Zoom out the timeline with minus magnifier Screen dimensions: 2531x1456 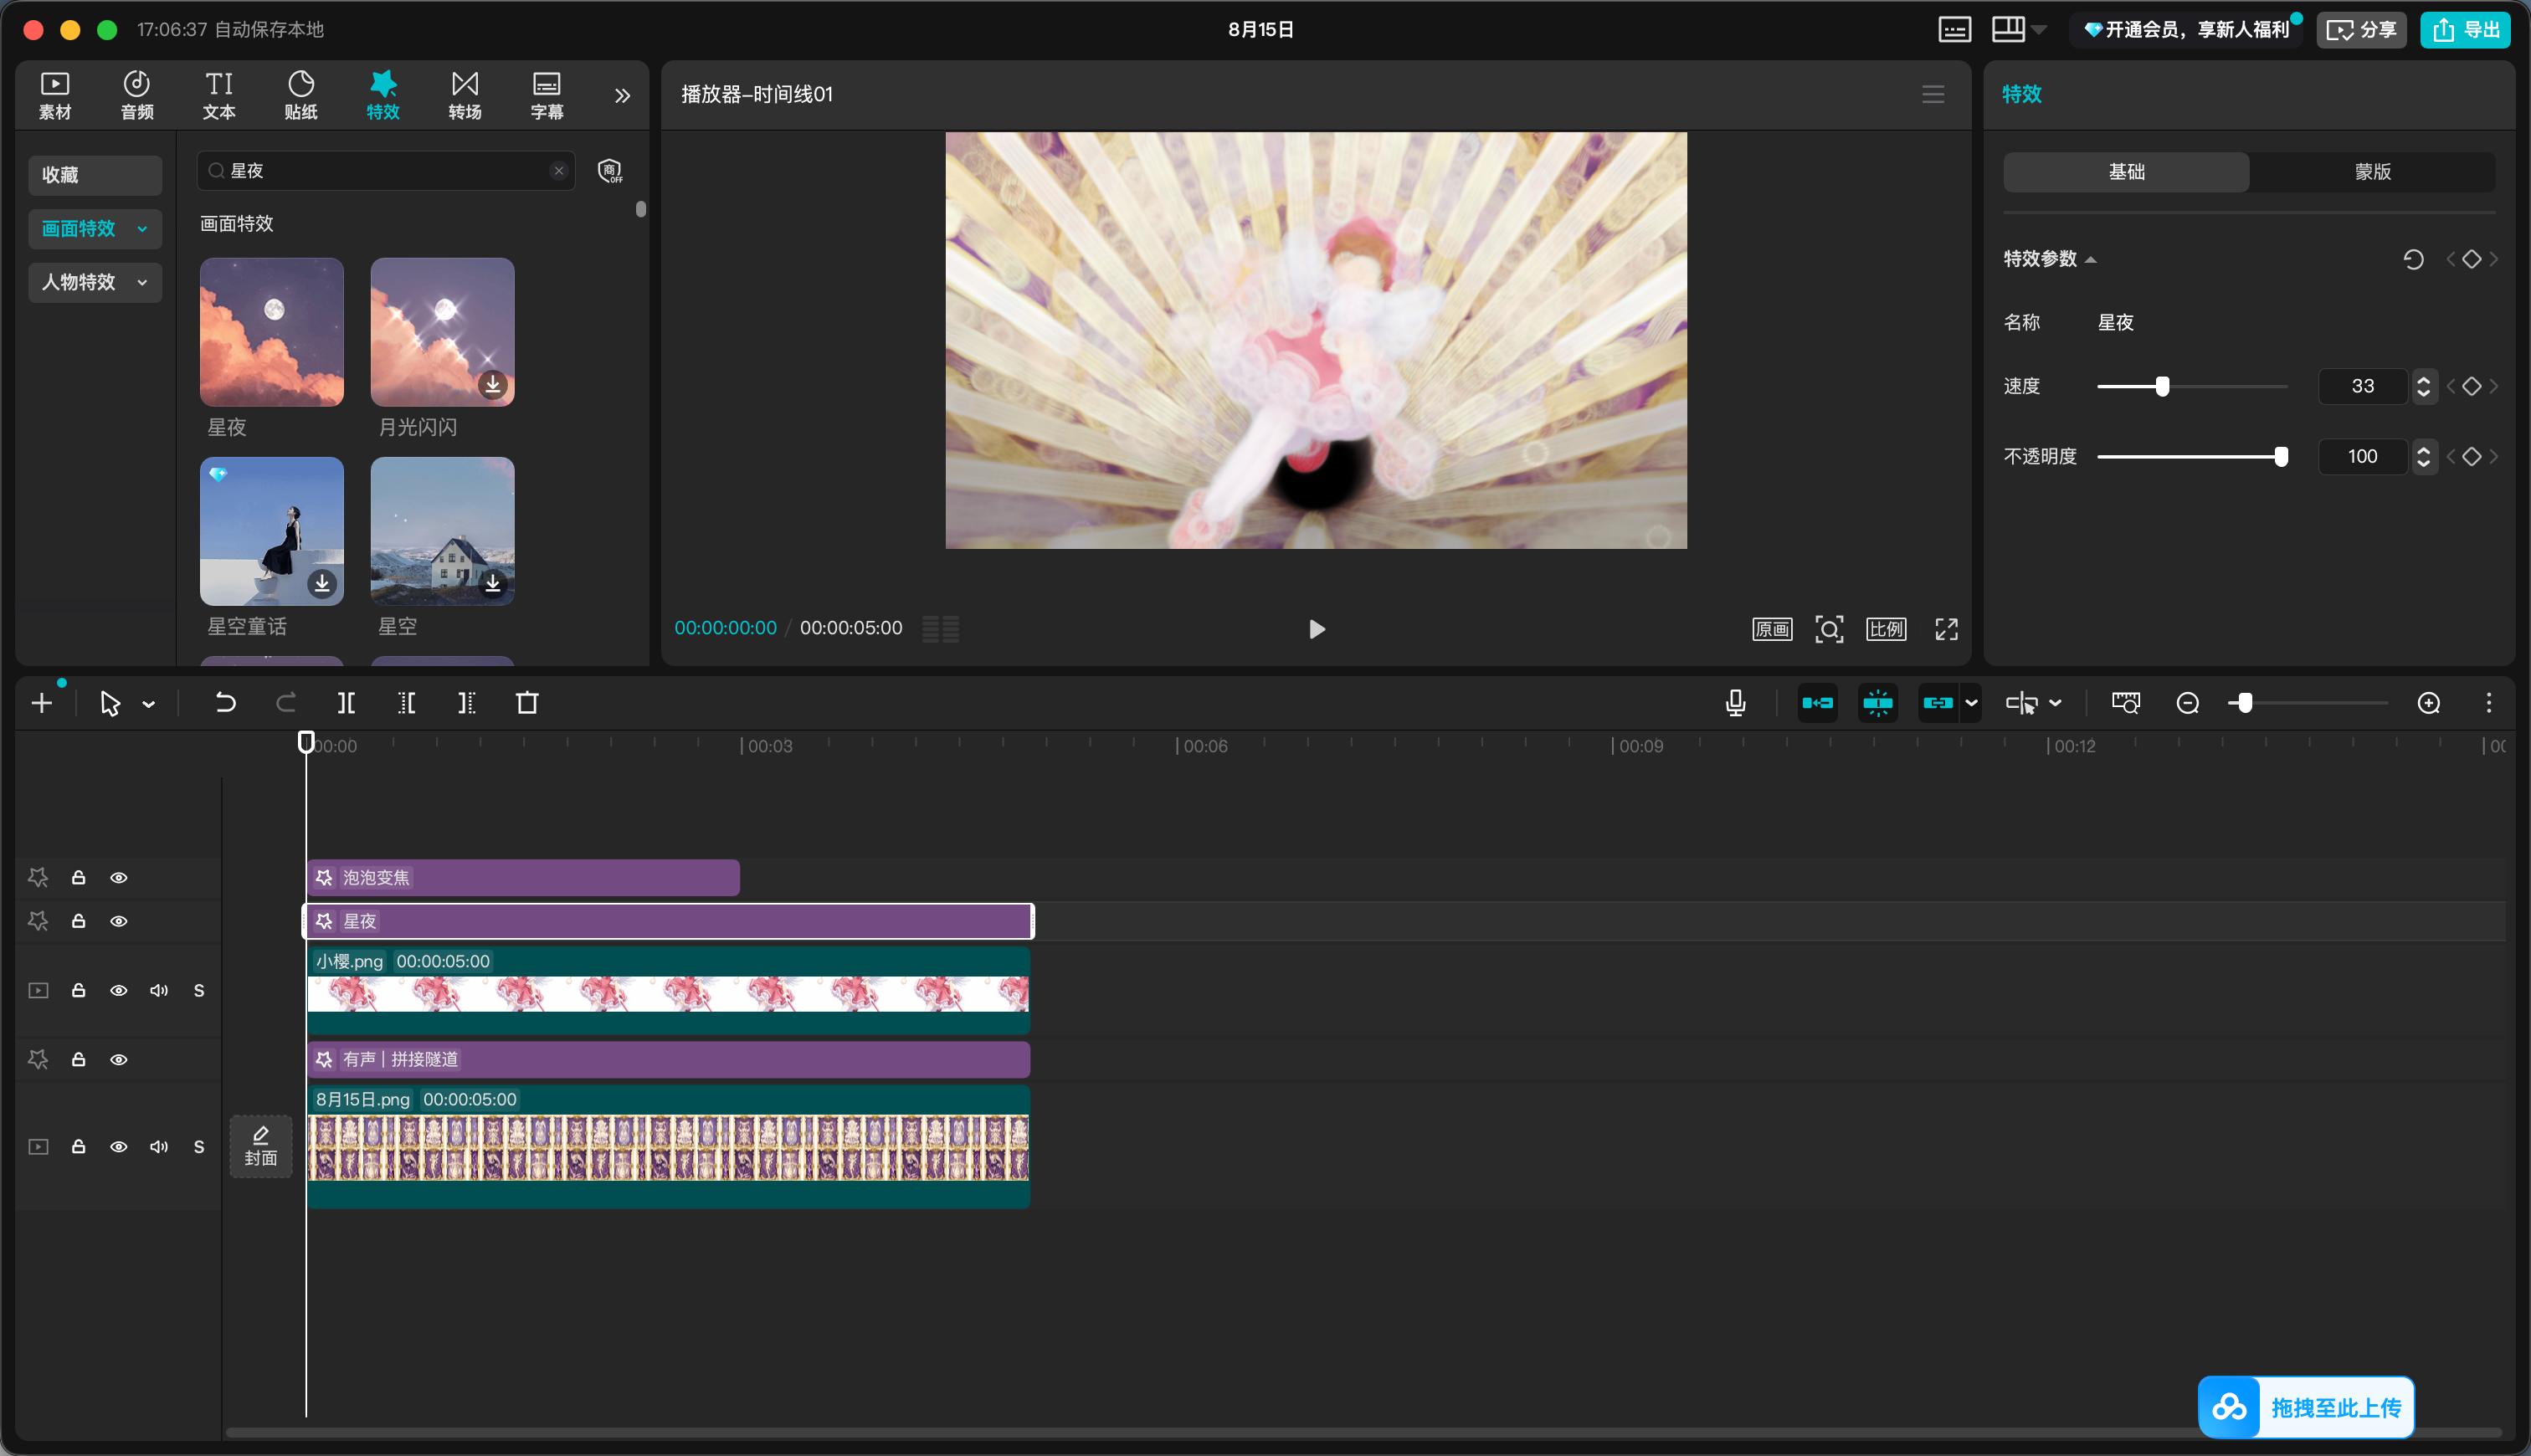pyautogui.click(x=2187, y=703)
